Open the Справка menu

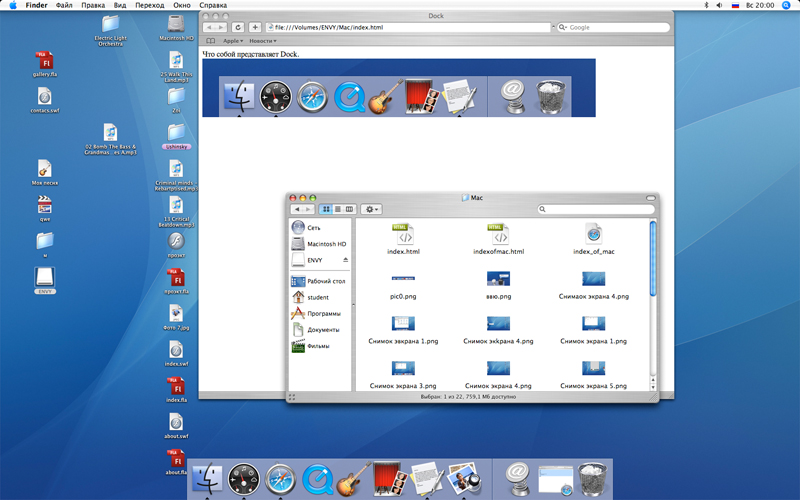point(213,5)
